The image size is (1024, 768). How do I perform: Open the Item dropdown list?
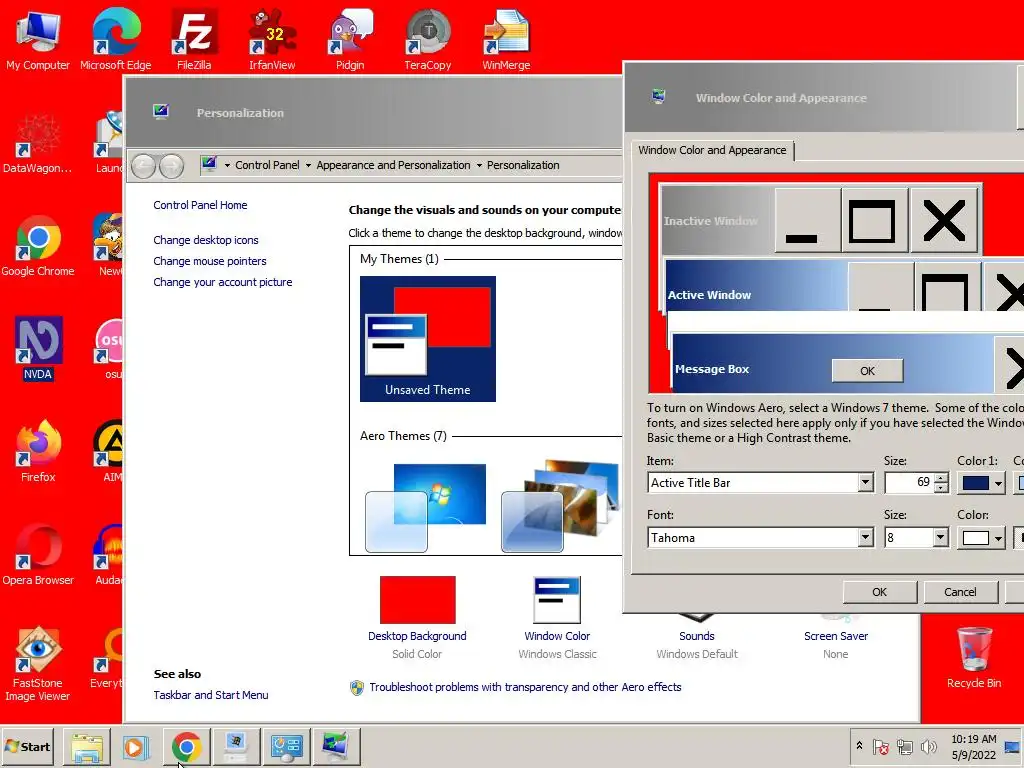click(865, 483)
